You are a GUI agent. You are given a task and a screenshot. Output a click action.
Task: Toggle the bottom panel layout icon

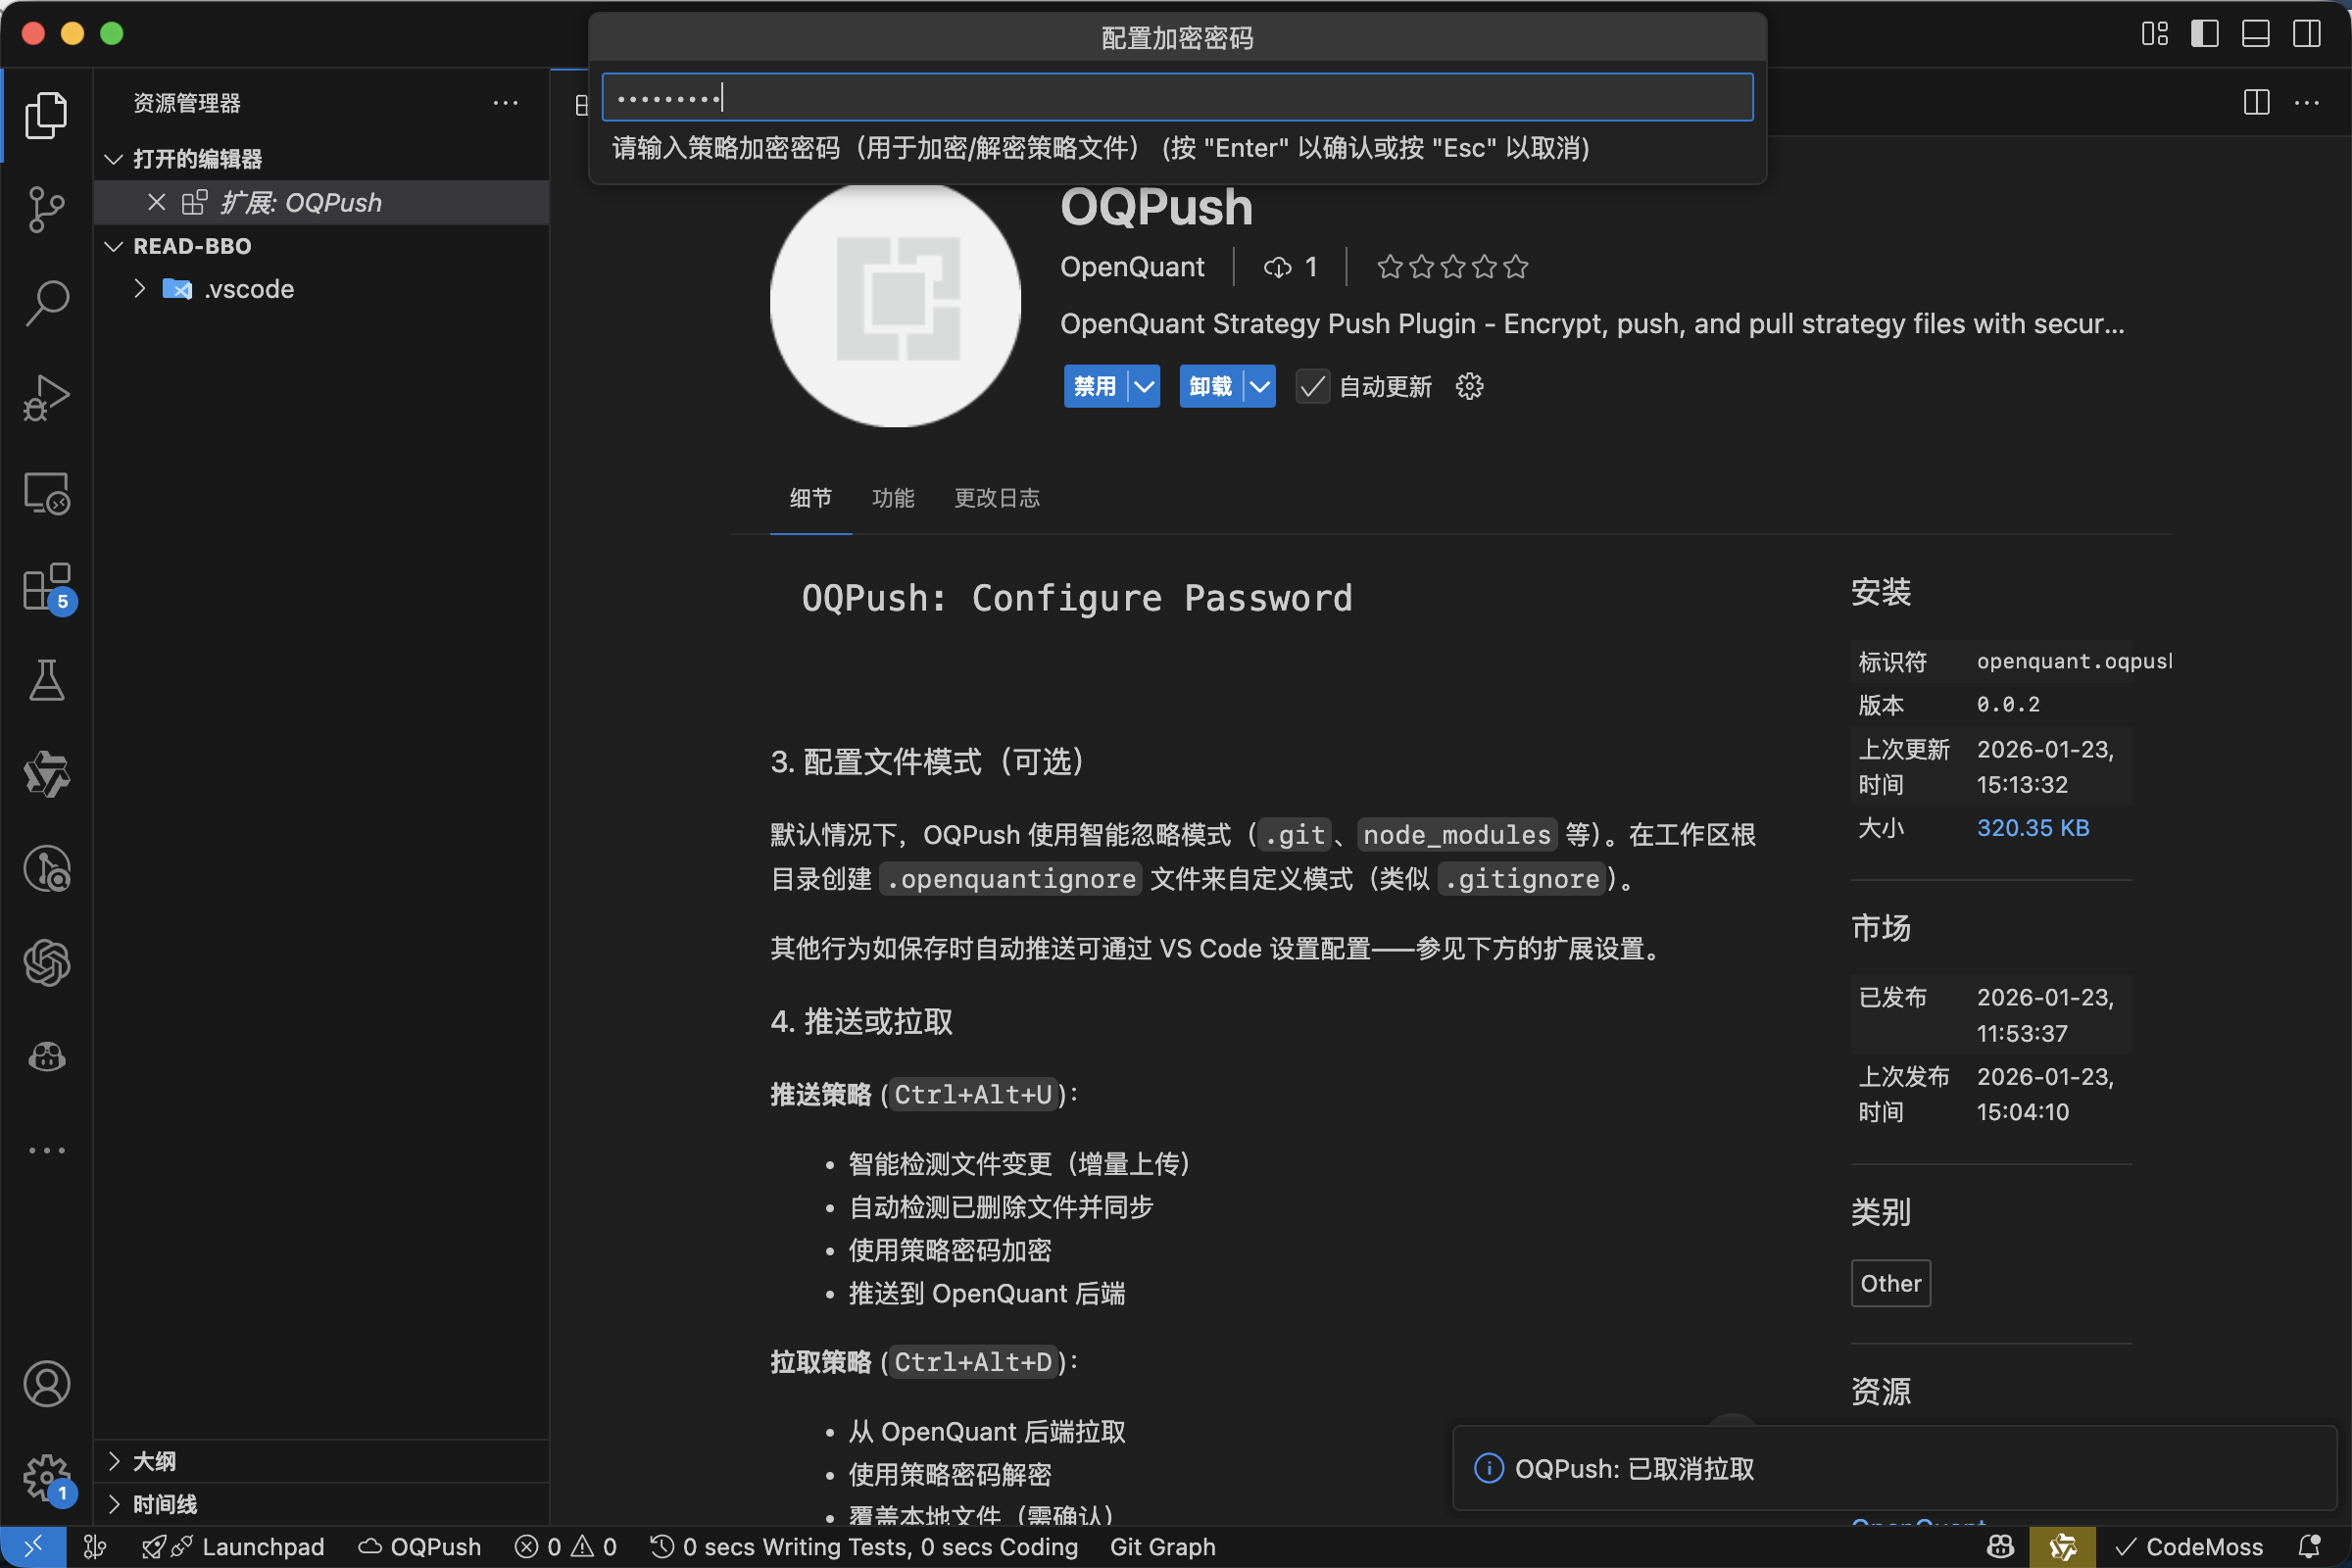2254,33
